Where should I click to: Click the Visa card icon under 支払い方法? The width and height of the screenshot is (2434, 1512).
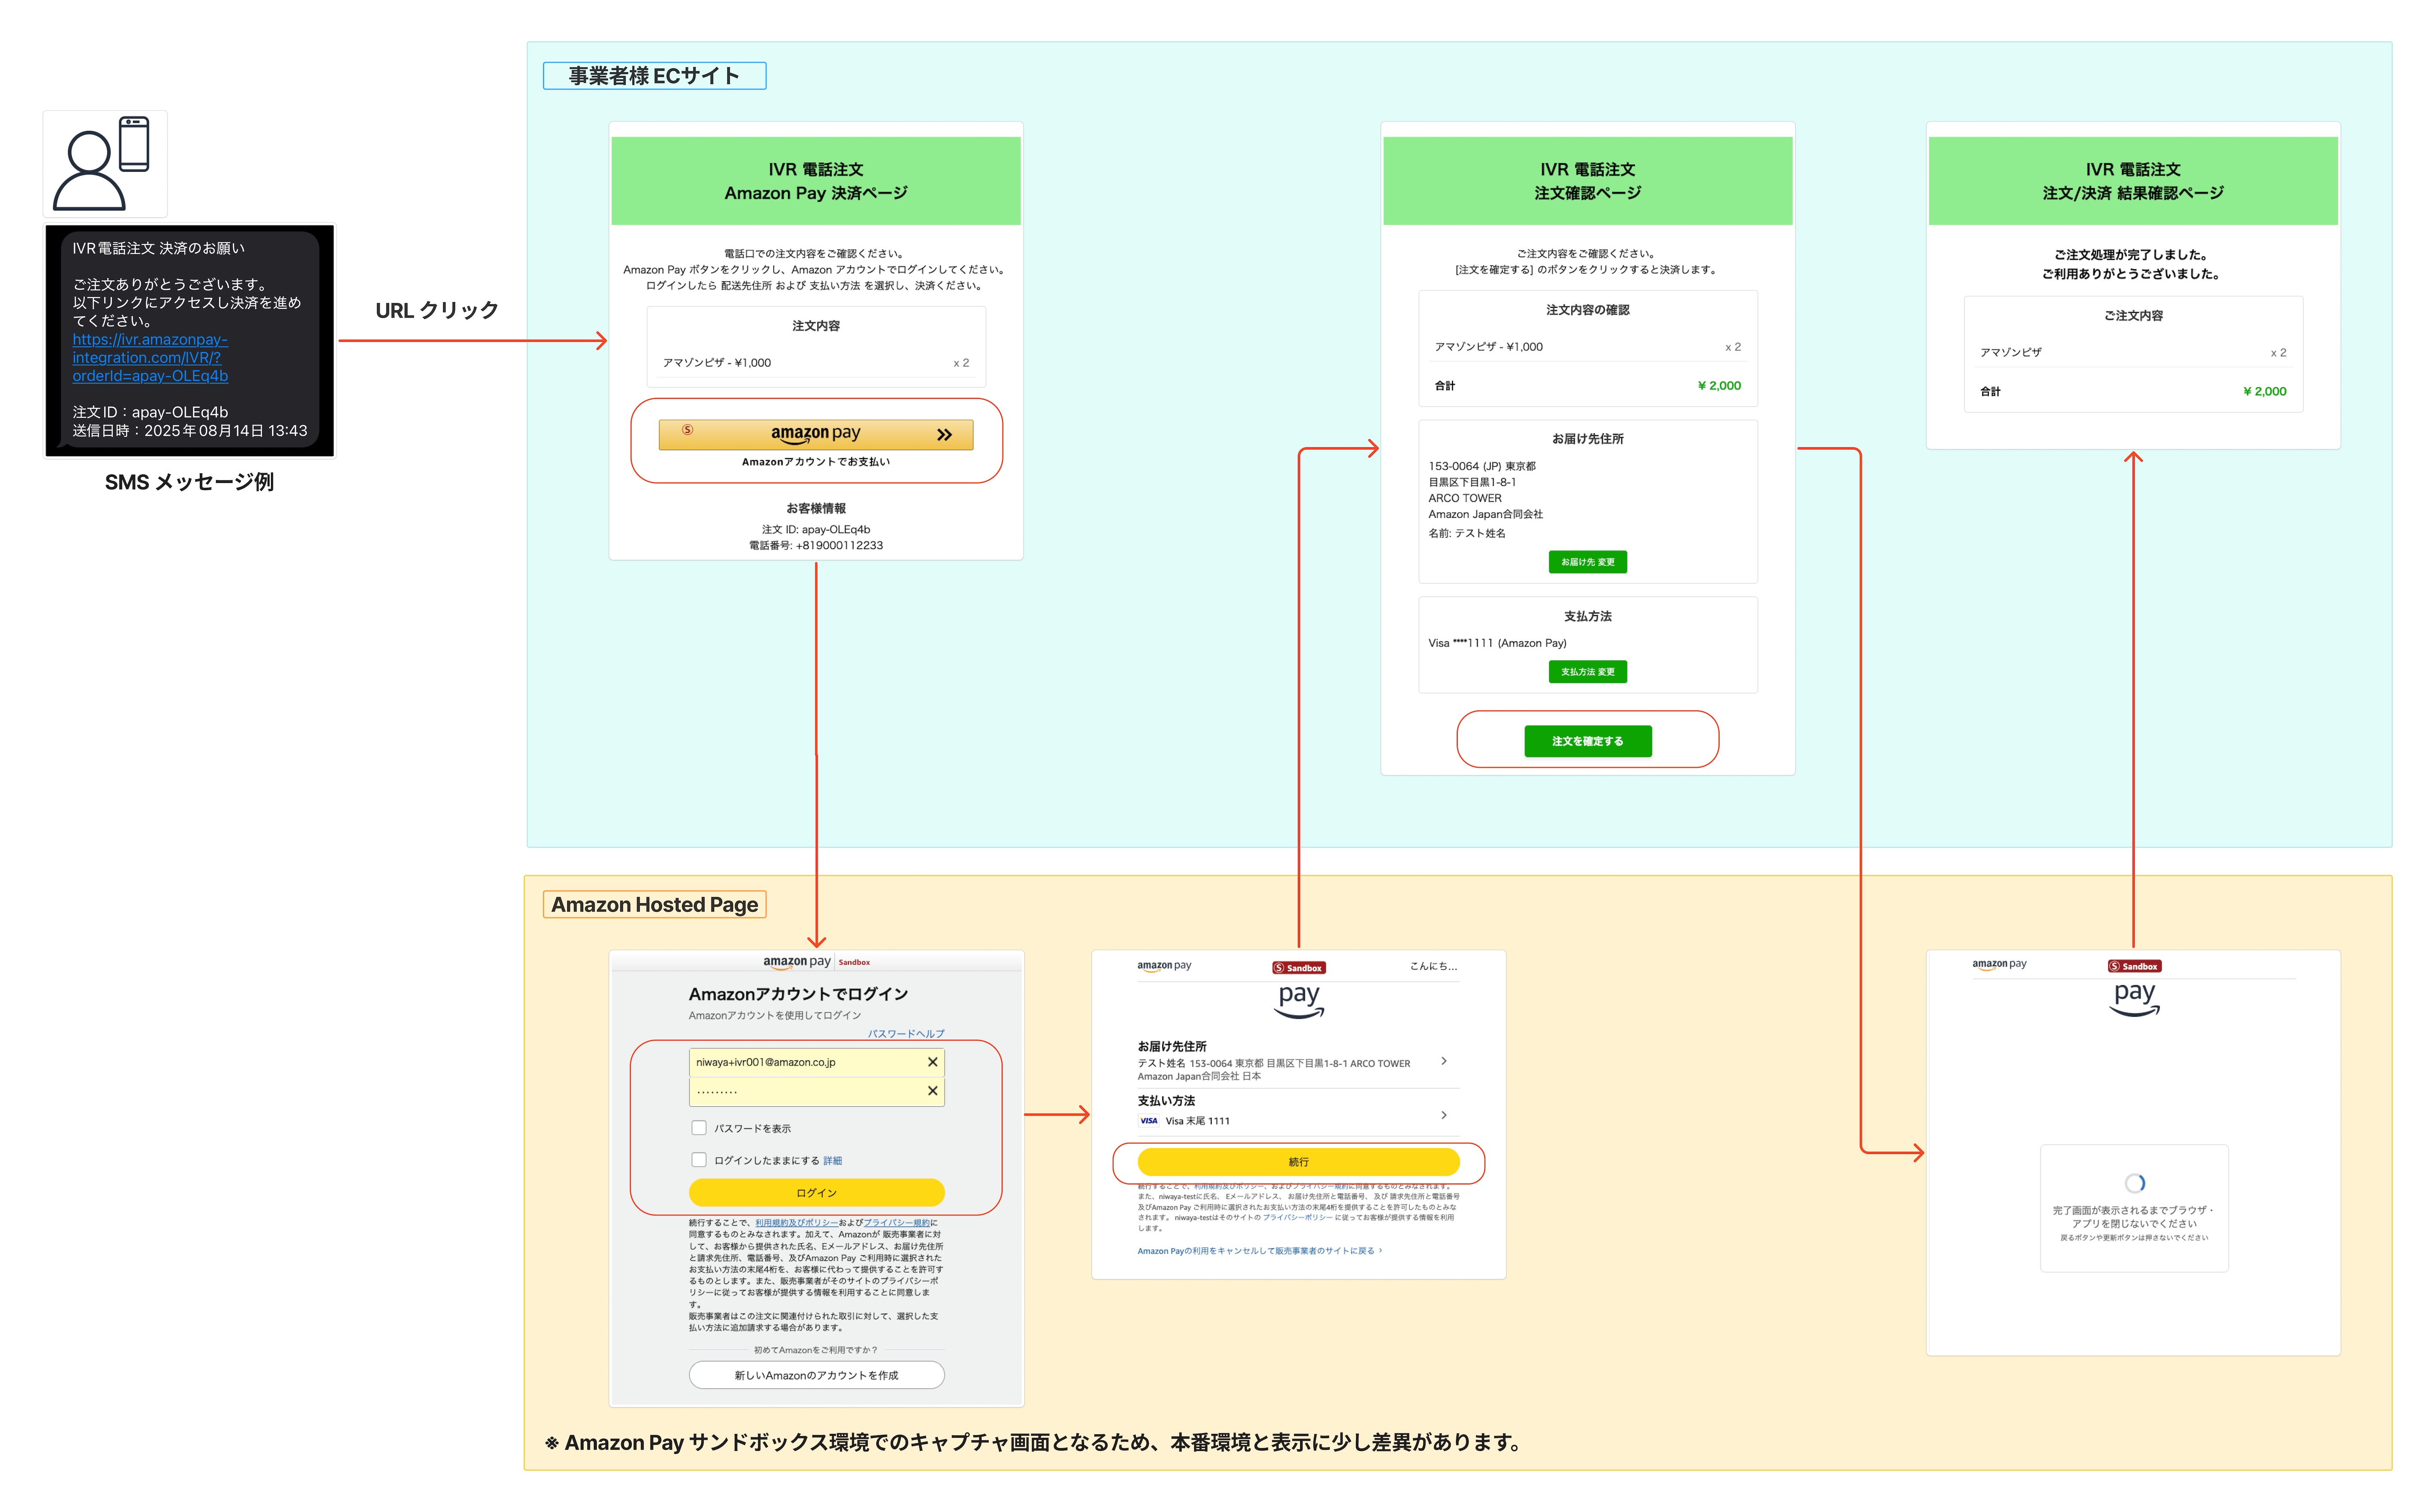coord(1148,1121)
